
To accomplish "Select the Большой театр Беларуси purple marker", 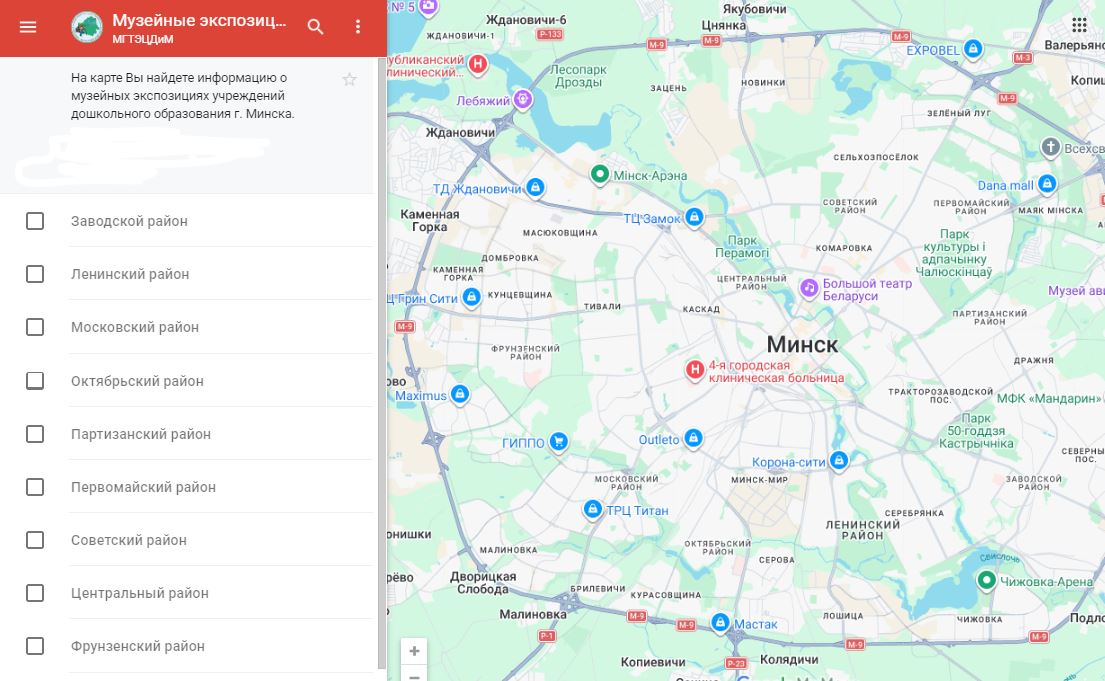I will click(x=809, y=288).
